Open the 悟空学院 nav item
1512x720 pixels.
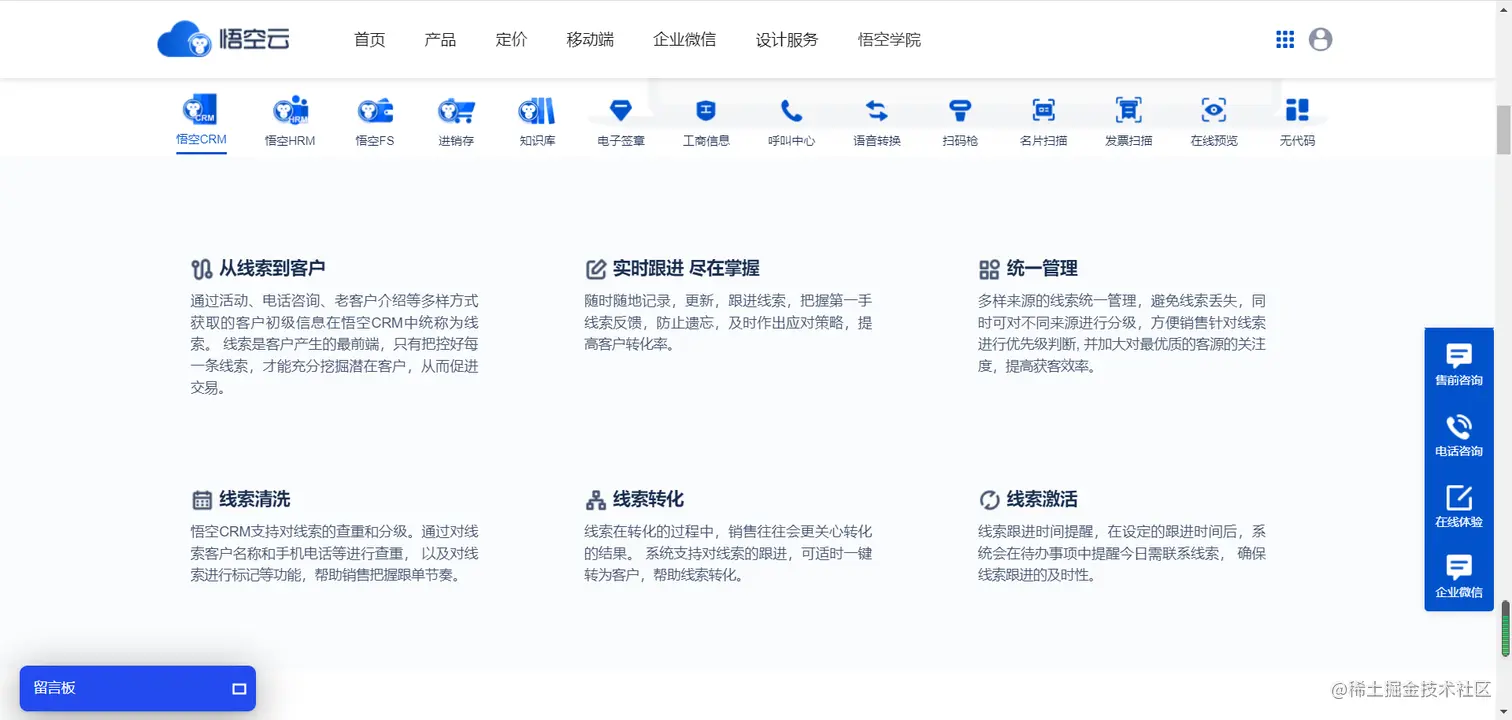(889, 40)
